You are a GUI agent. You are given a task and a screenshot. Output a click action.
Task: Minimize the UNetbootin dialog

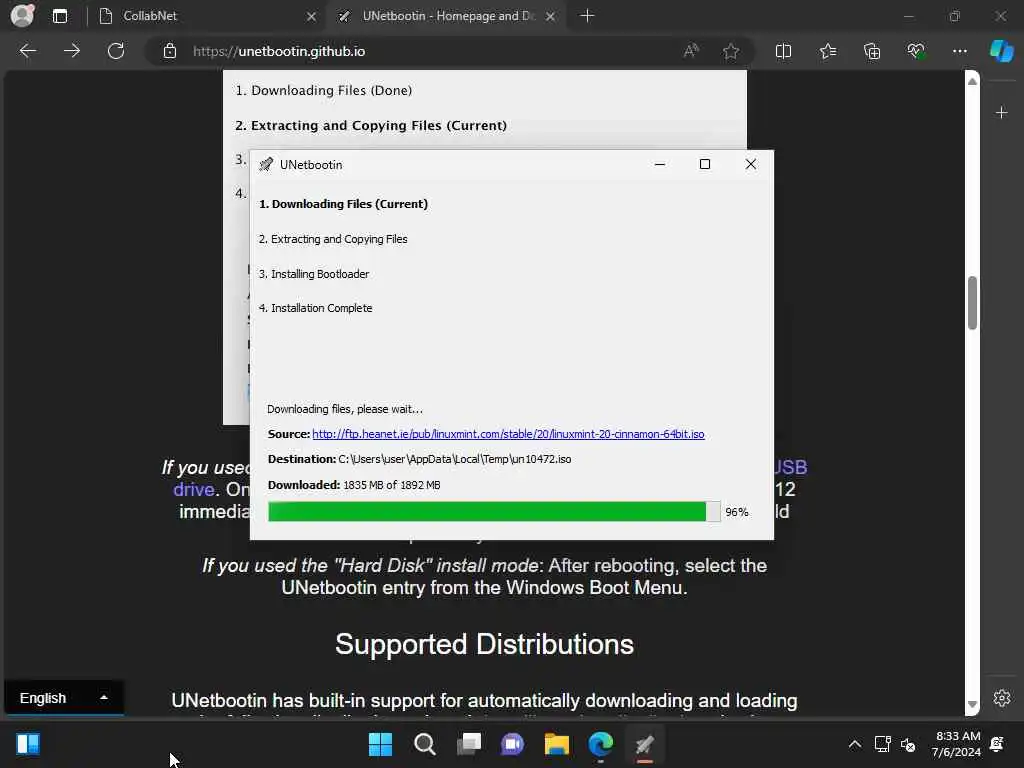[660, 165]
